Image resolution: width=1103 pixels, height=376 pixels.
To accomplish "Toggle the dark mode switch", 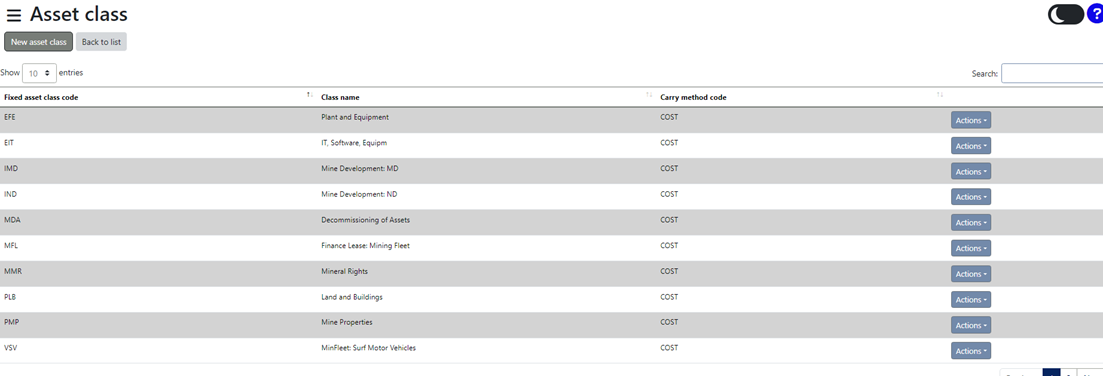I will point(1066,14).
